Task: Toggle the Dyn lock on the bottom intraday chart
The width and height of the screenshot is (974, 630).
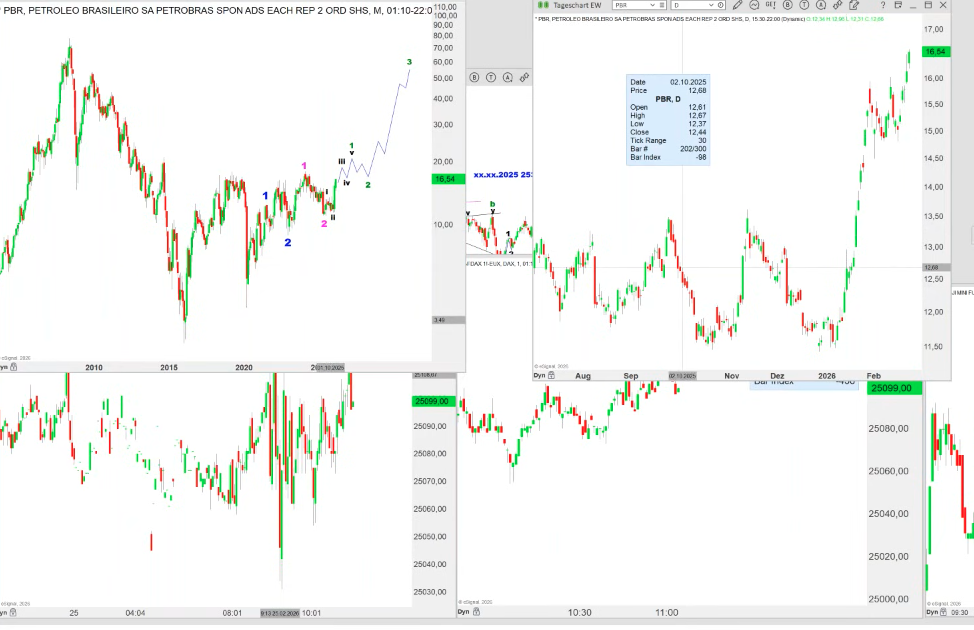Action: tap(463, 611)
